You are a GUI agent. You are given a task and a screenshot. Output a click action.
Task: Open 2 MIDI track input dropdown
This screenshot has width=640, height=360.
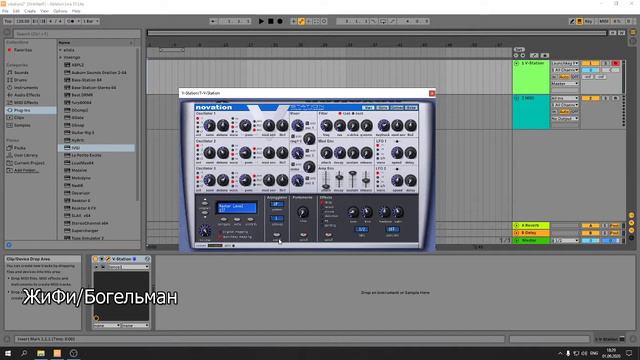tap(565, 98)
